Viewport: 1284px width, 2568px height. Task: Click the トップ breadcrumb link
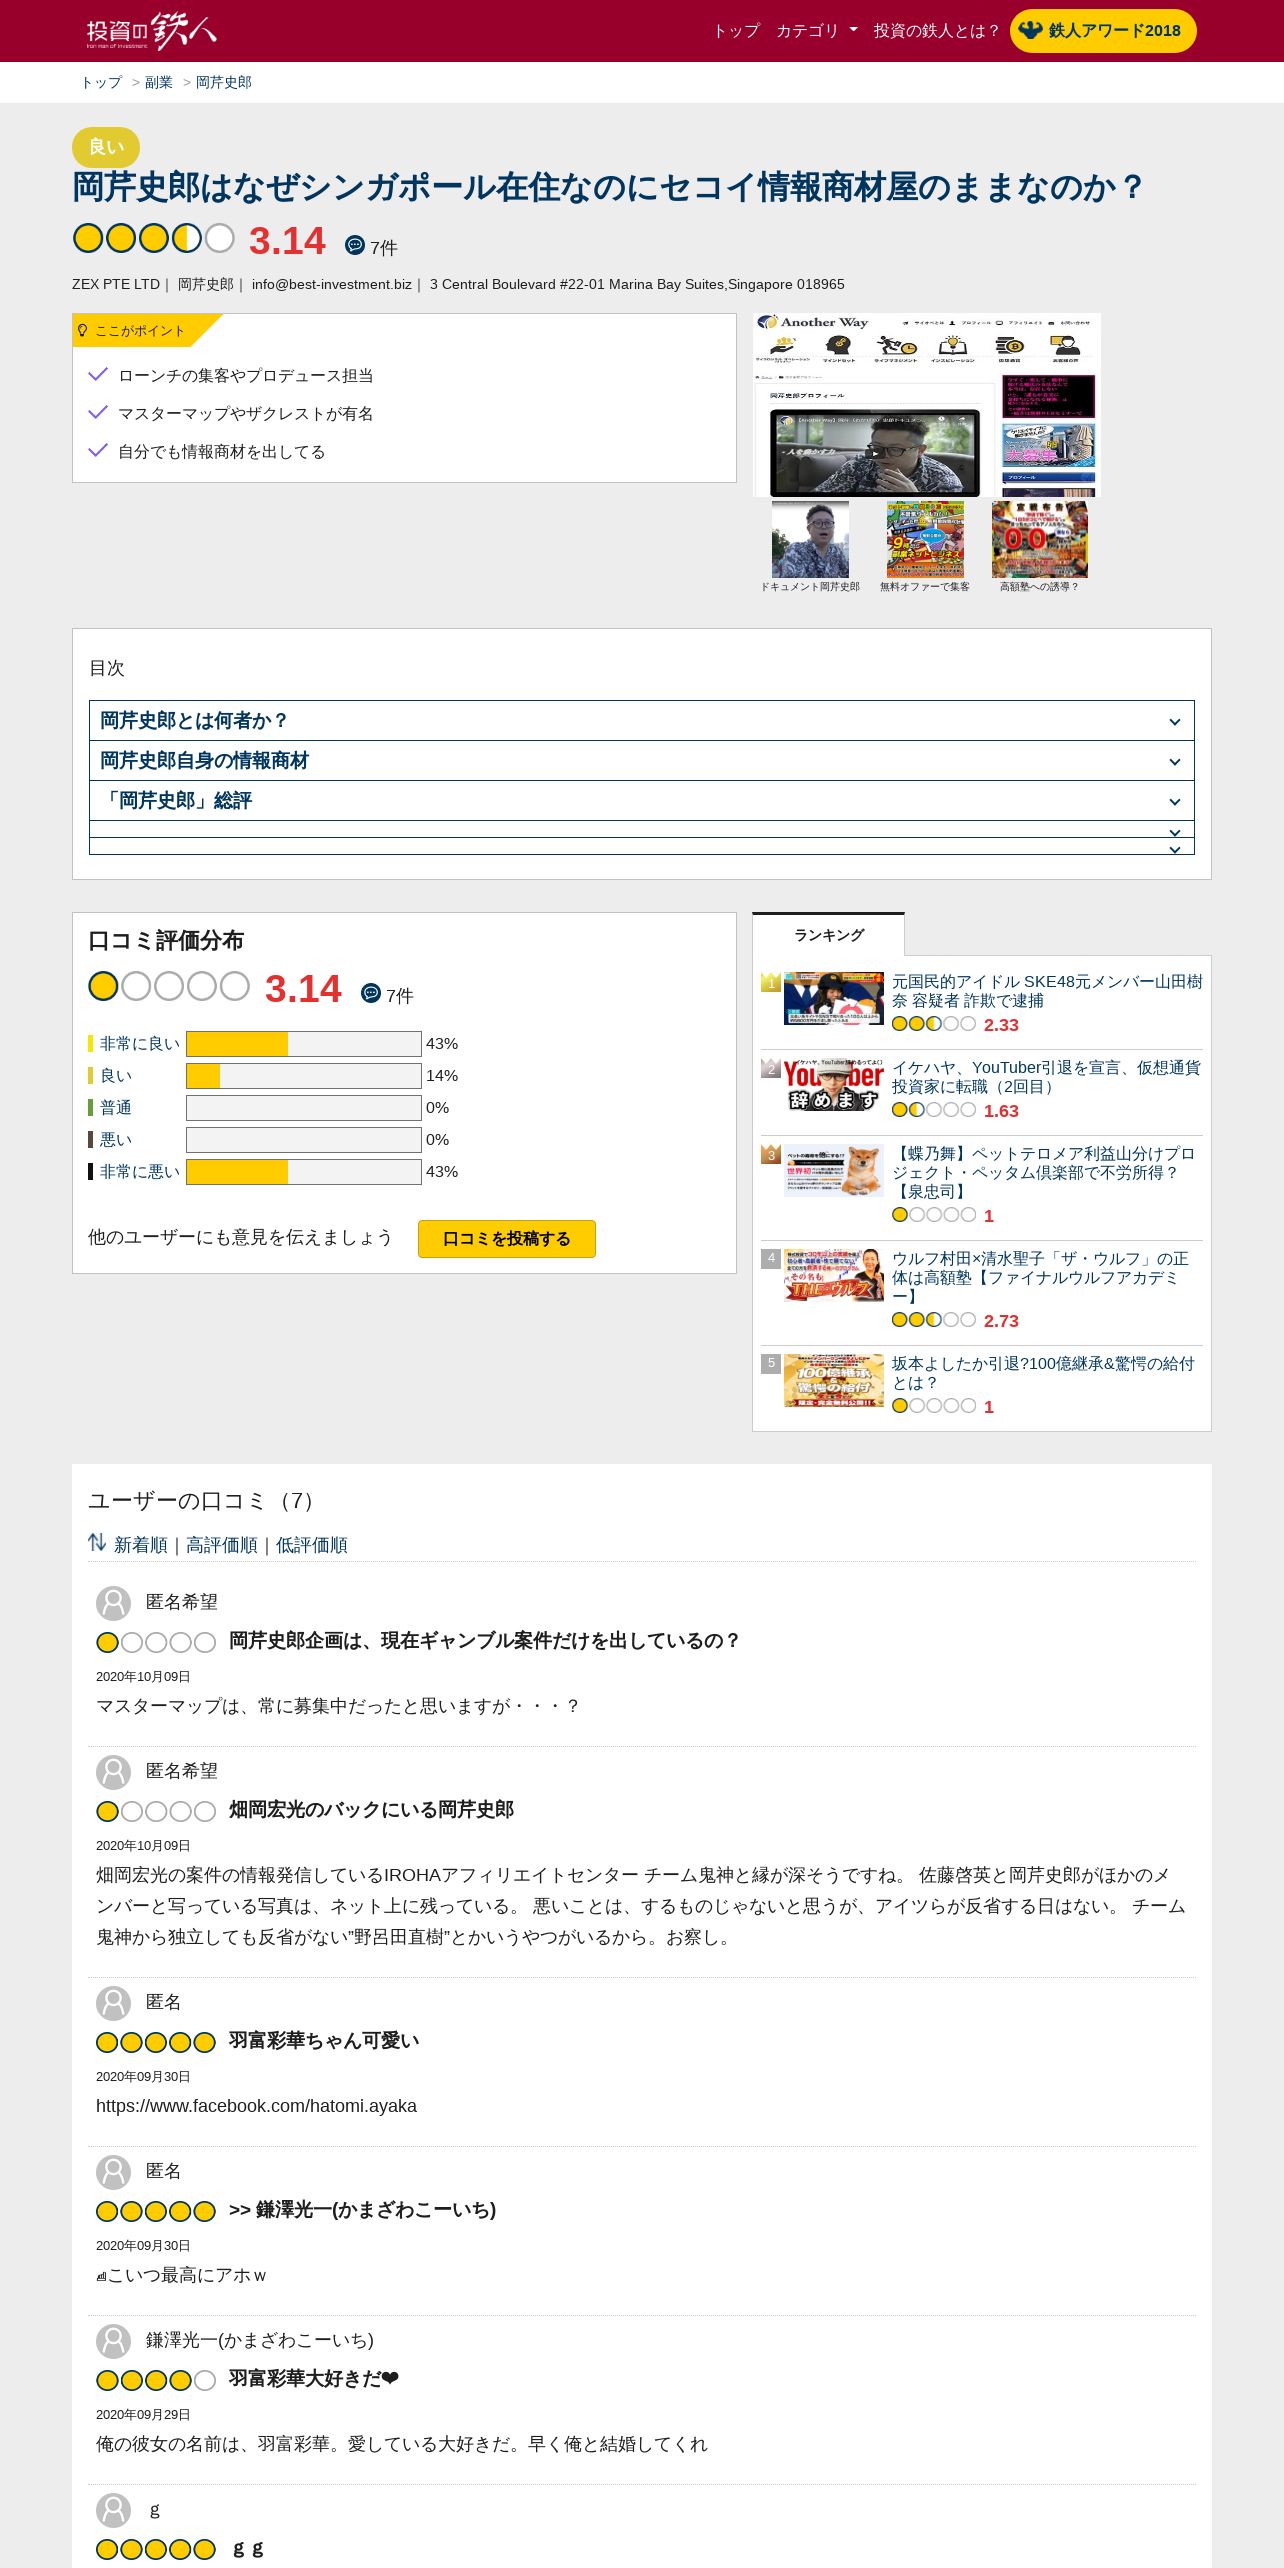[x=101, y=82]
